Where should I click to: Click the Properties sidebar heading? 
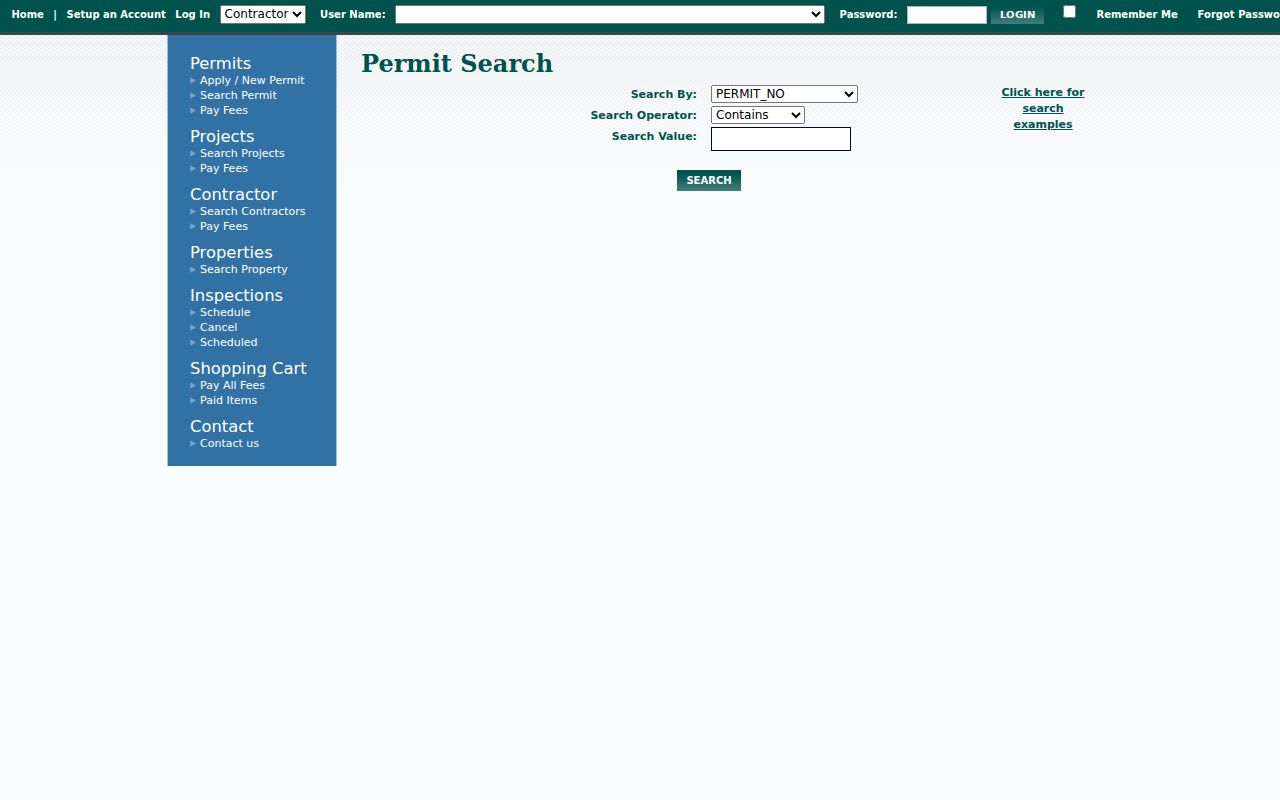pyautogui.click(x=231, y=252)
